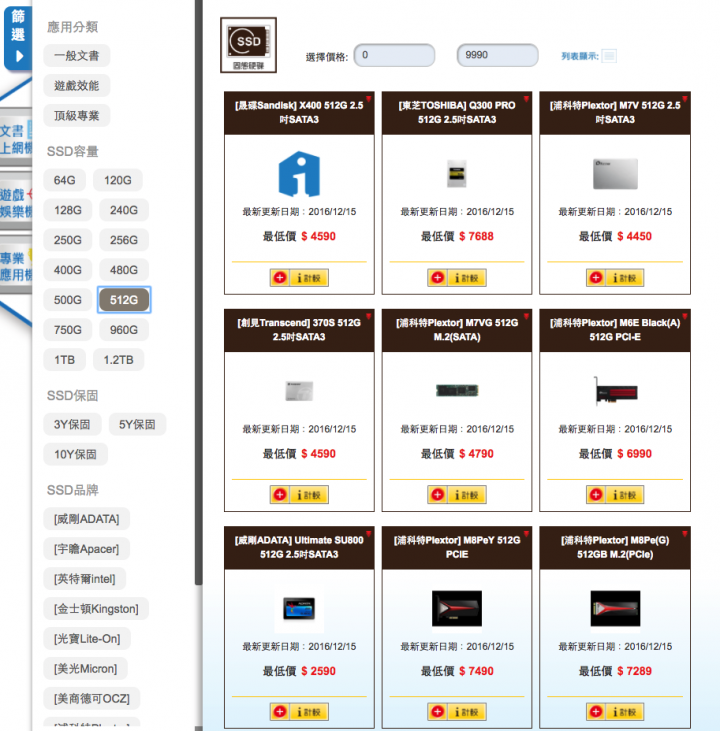Filter by 240G capacity
The width and height of the screenshot is (720, 731).
click(124, 210)
